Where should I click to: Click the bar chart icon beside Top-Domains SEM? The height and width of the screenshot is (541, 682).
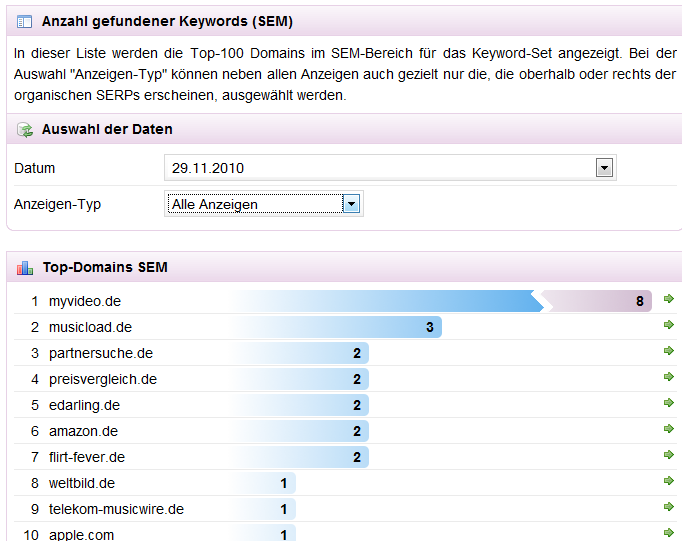(25, 267)
